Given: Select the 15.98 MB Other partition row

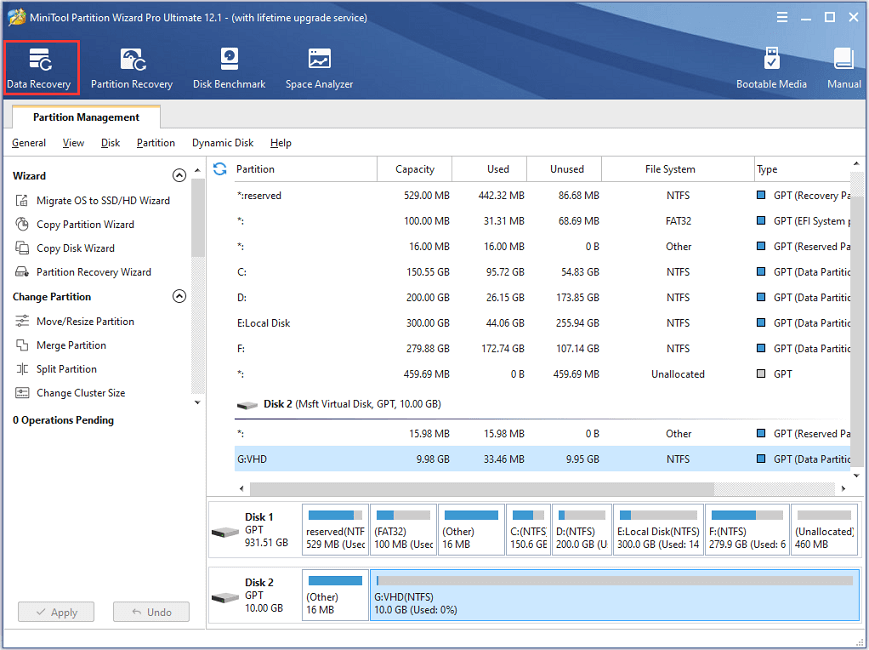Looking at the screenshot, I should [543, 434].
